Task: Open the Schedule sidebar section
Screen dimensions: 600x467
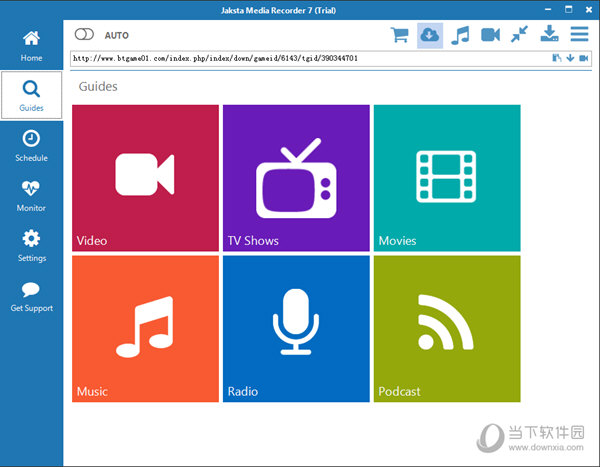Action: [x=31, y=146]
